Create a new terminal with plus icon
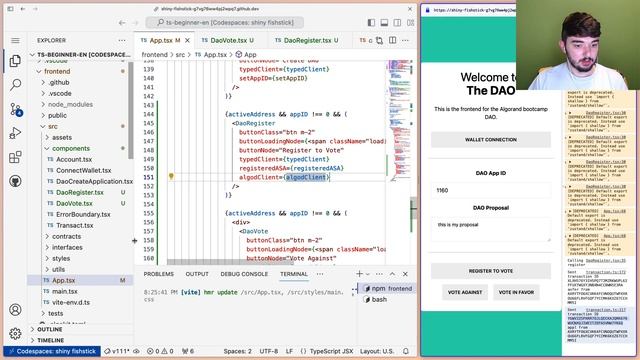The height and width of the screenshot is (360, 640). tap(359, 274)
